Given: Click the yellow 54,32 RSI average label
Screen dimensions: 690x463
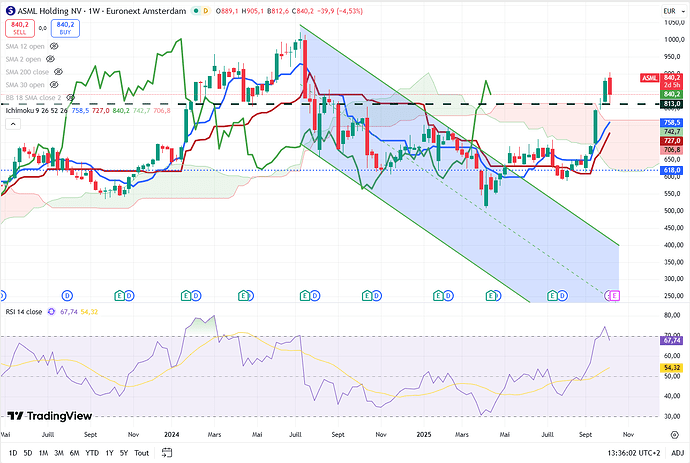Looking at the screenshot, I should coord(671,369).
